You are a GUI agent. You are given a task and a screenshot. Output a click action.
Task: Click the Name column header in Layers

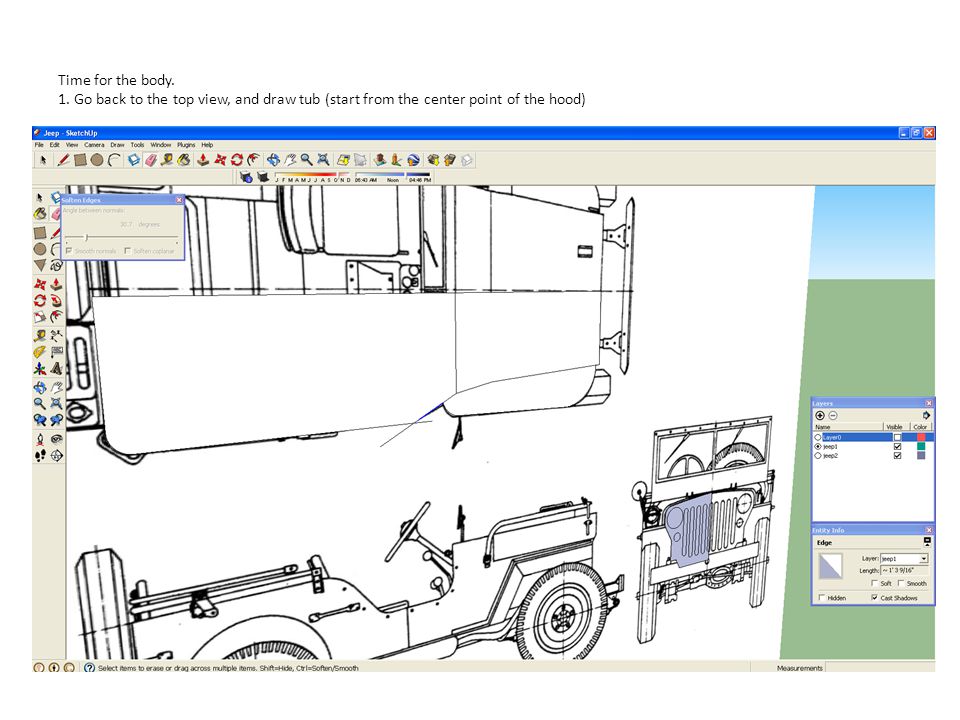pyautogui.click(x=848, y=427)
